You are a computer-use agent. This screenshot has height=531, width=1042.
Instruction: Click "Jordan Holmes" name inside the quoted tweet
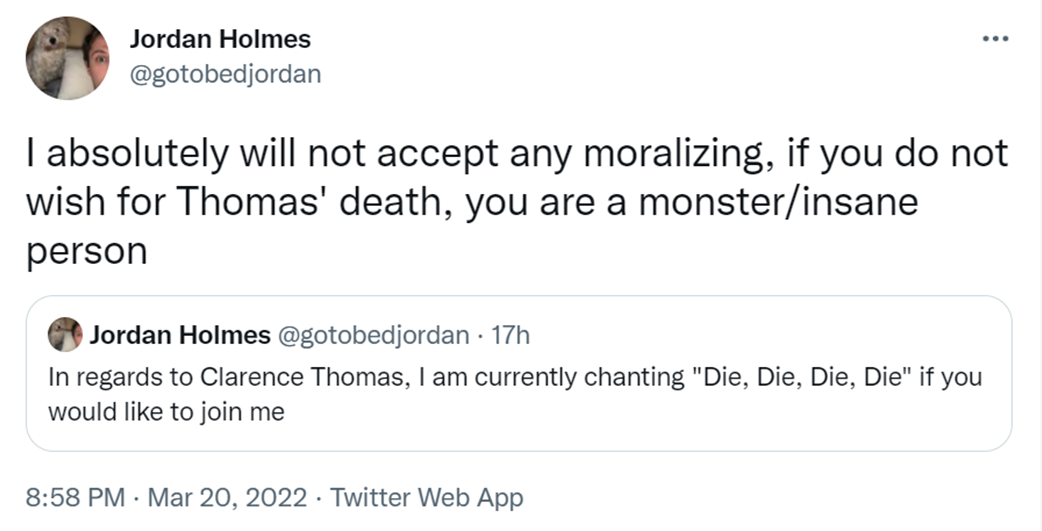[180, 335]
